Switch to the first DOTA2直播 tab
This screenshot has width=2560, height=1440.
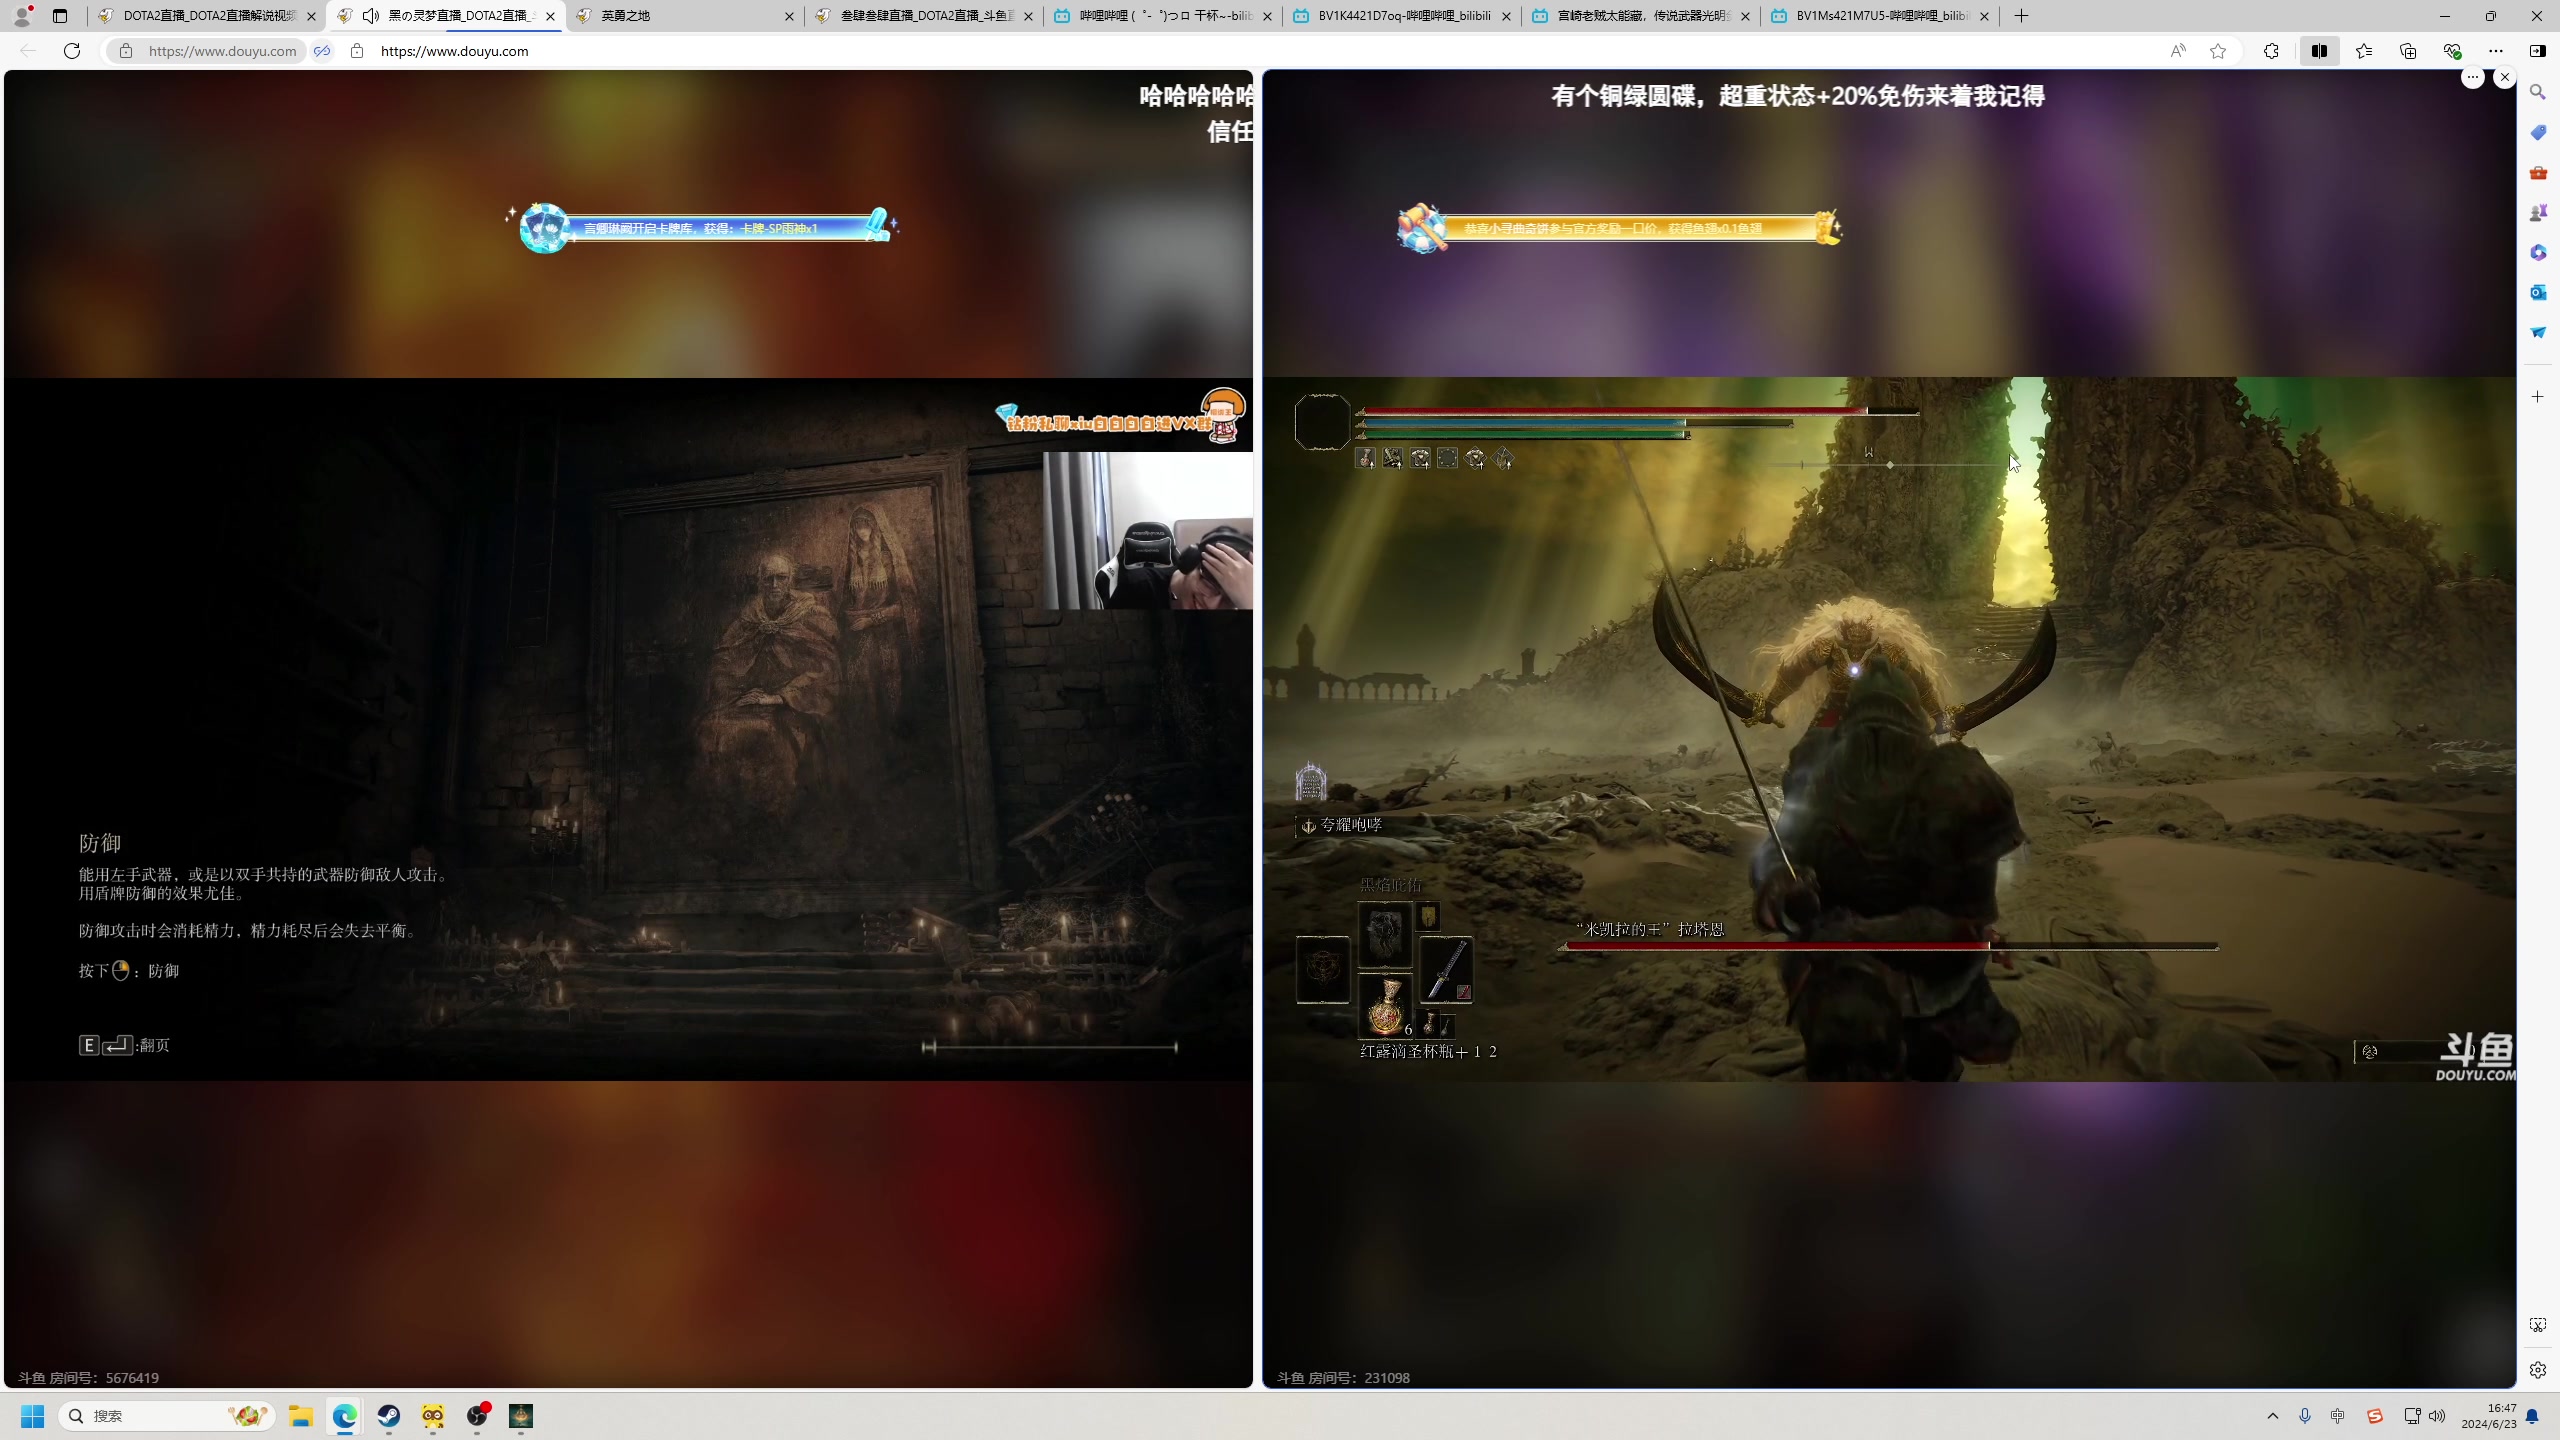[x=208, y=16]
